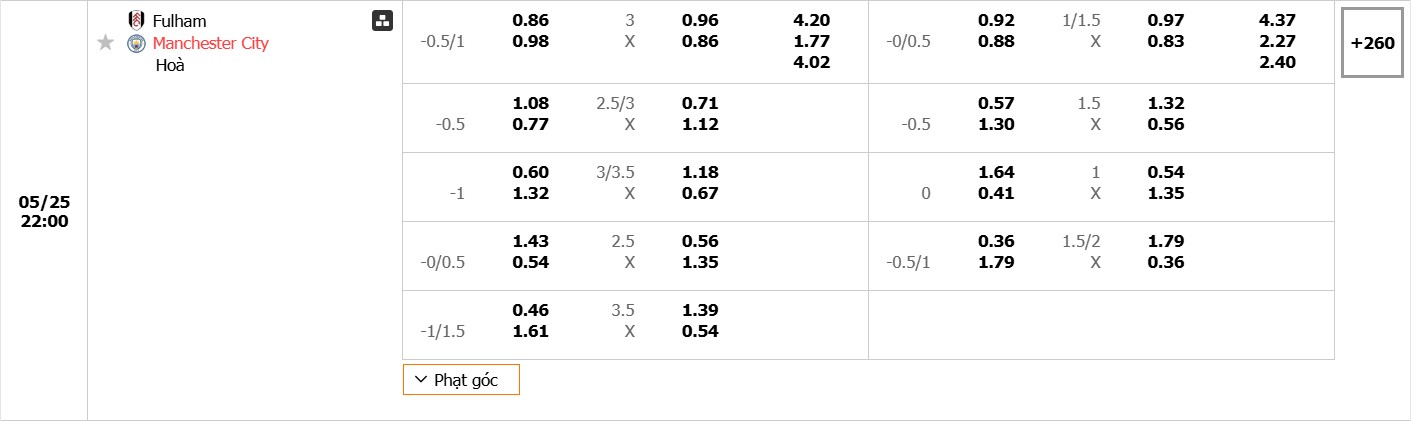
Task: Click the 05/25 22:00 match time cell
Action: pos(44,211)
